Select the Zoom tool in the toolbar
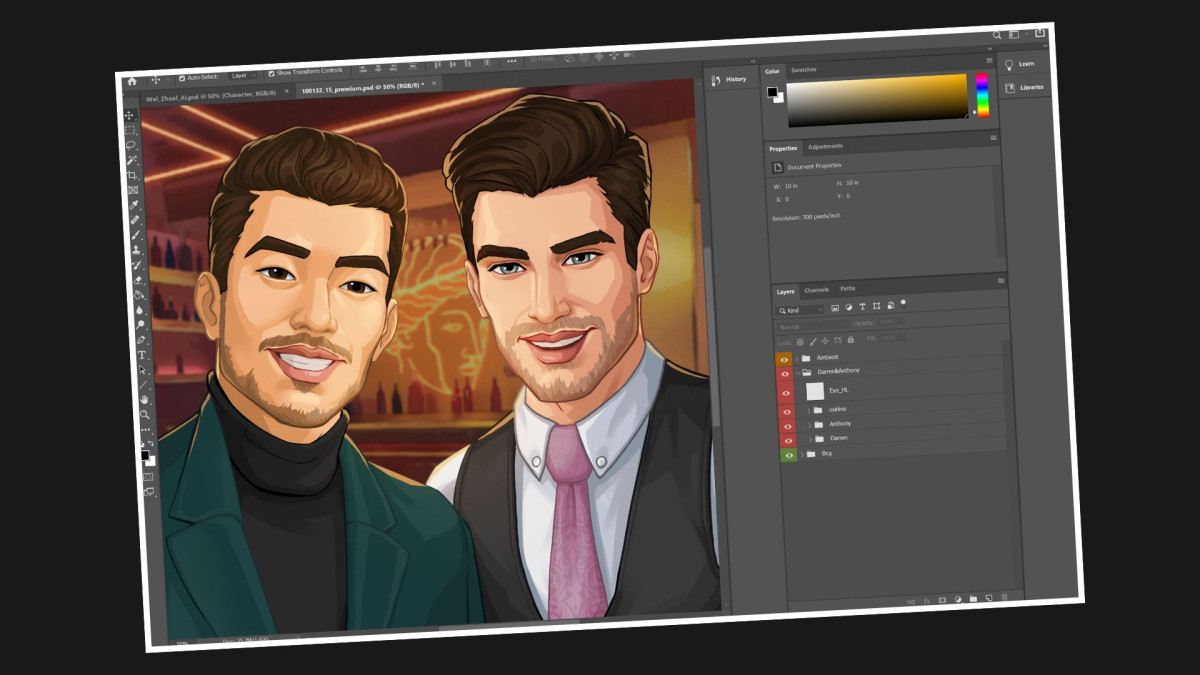Viewport: 1200px width, 675px height. (145, 415)
